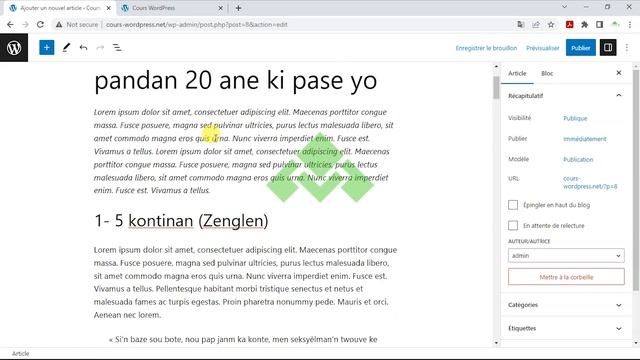Image resolution: width=640 pixels, height=360 pixels.
Task: Click the paragraph ending "Aenean nec lorem."
Action: pos(245,282)
